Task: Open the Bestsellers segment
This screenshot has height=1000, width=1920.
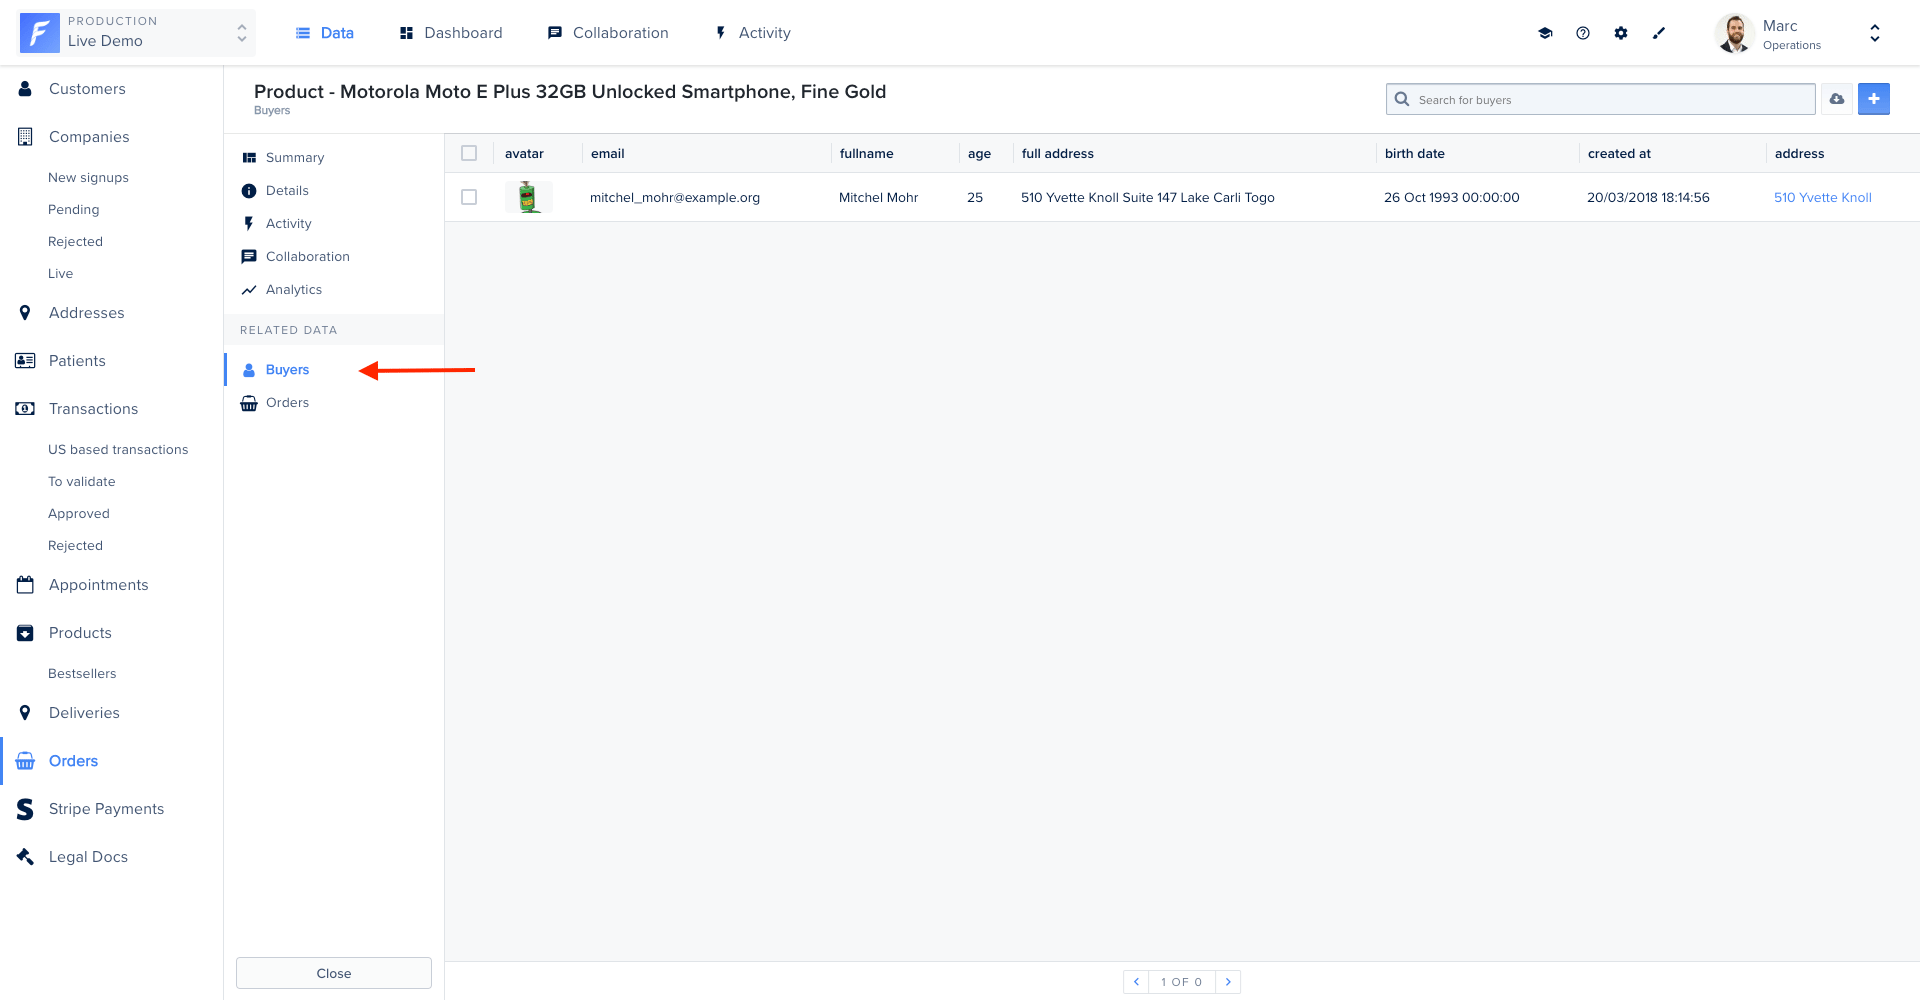Action: [x=82, y=674]
